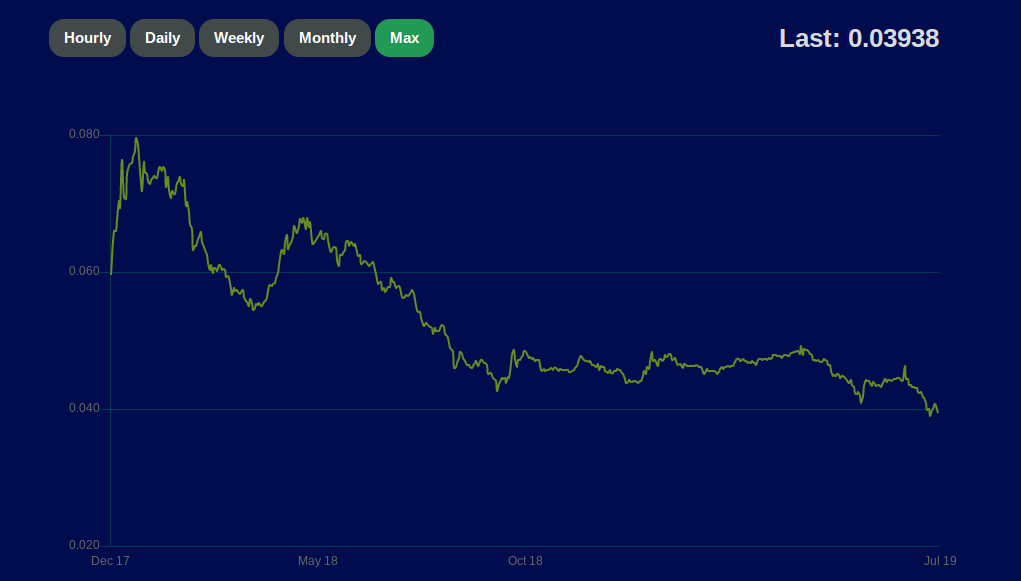This screenshot has width=1021, height=581.
Task: Click the starting point of the price line
Action: tap(111, 272)
